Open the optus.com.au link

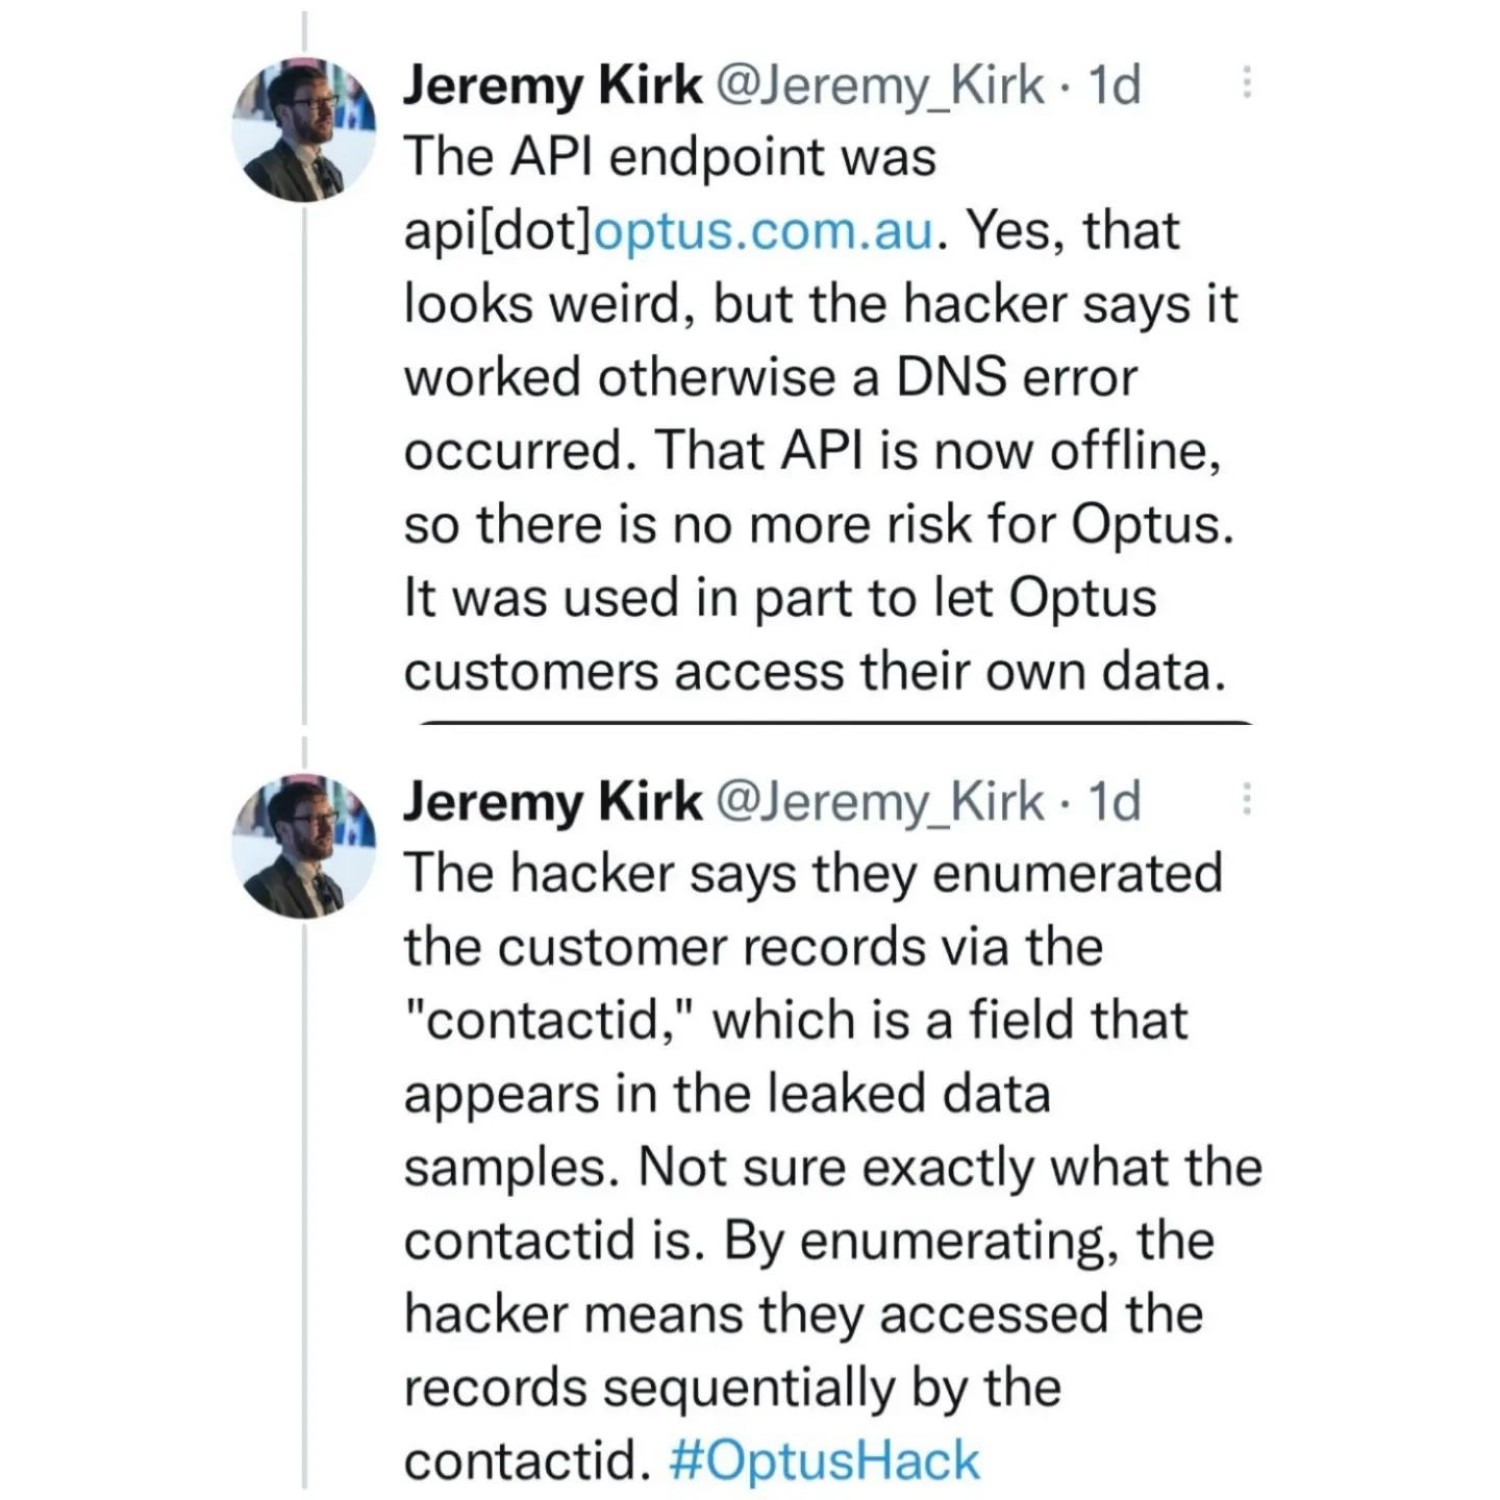point(765,231)
